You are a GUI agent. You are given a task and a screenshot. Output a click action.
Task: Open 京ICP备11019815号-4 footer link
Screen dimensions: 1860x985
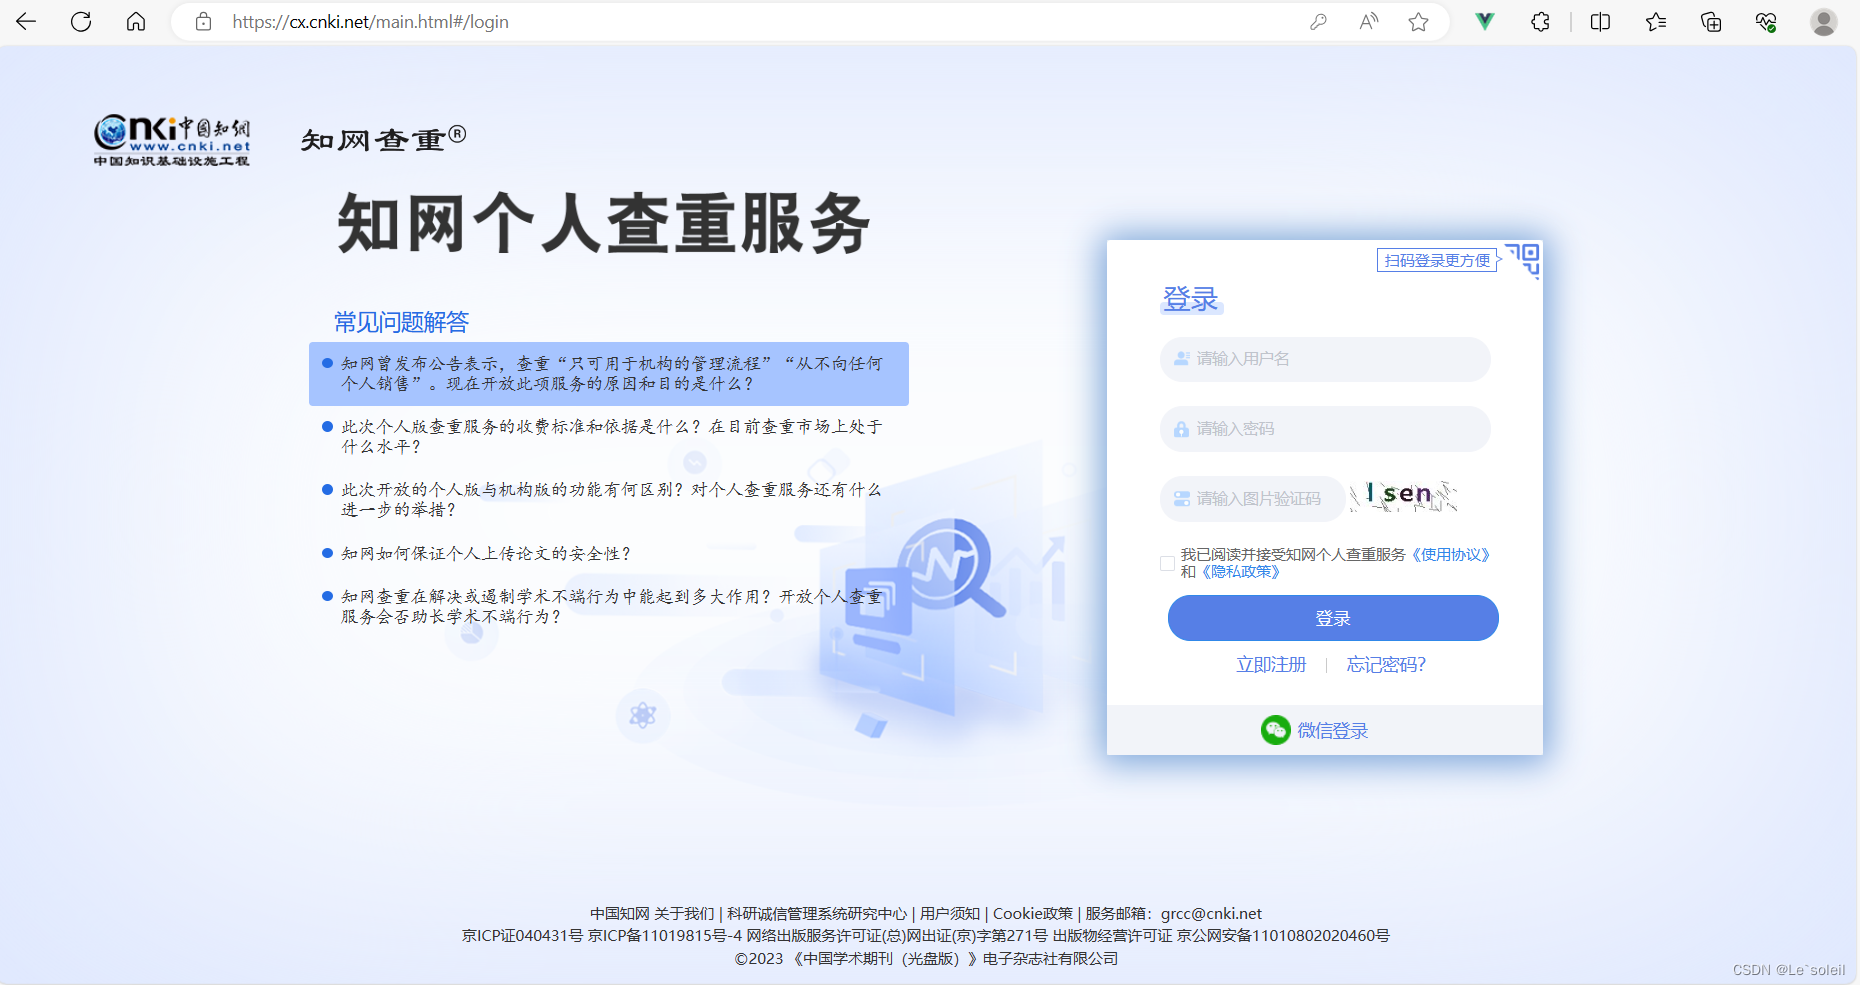click(x=665, y=935)
